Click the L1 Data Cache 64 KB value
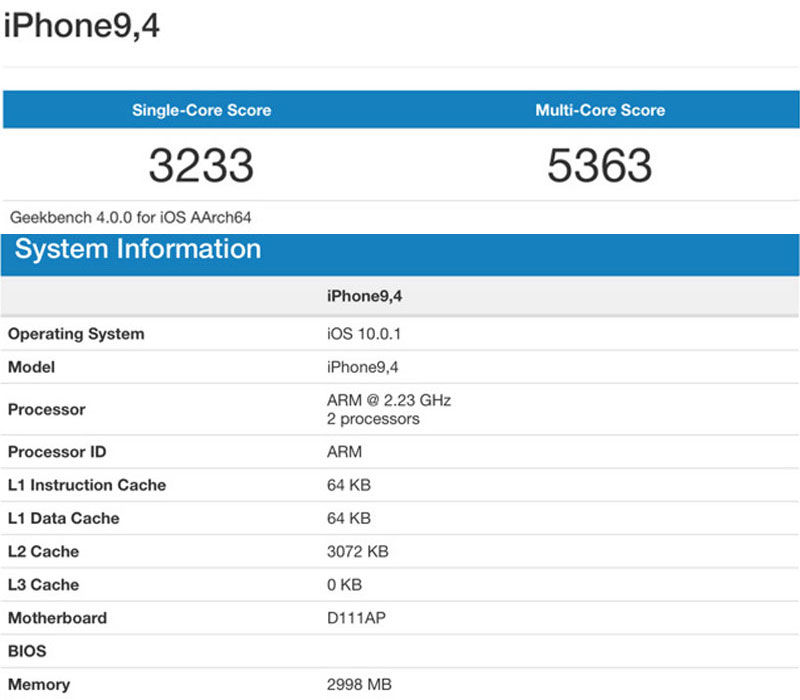This screenshot has height=700, width=800. tap(349, 518)
